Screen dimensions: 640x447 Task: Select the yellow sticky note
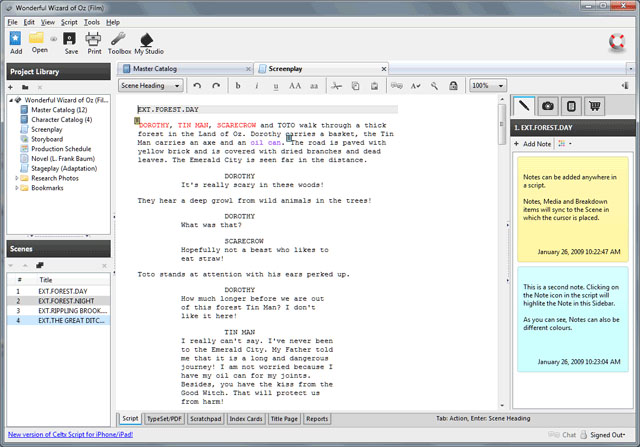(x=573, y=209)
